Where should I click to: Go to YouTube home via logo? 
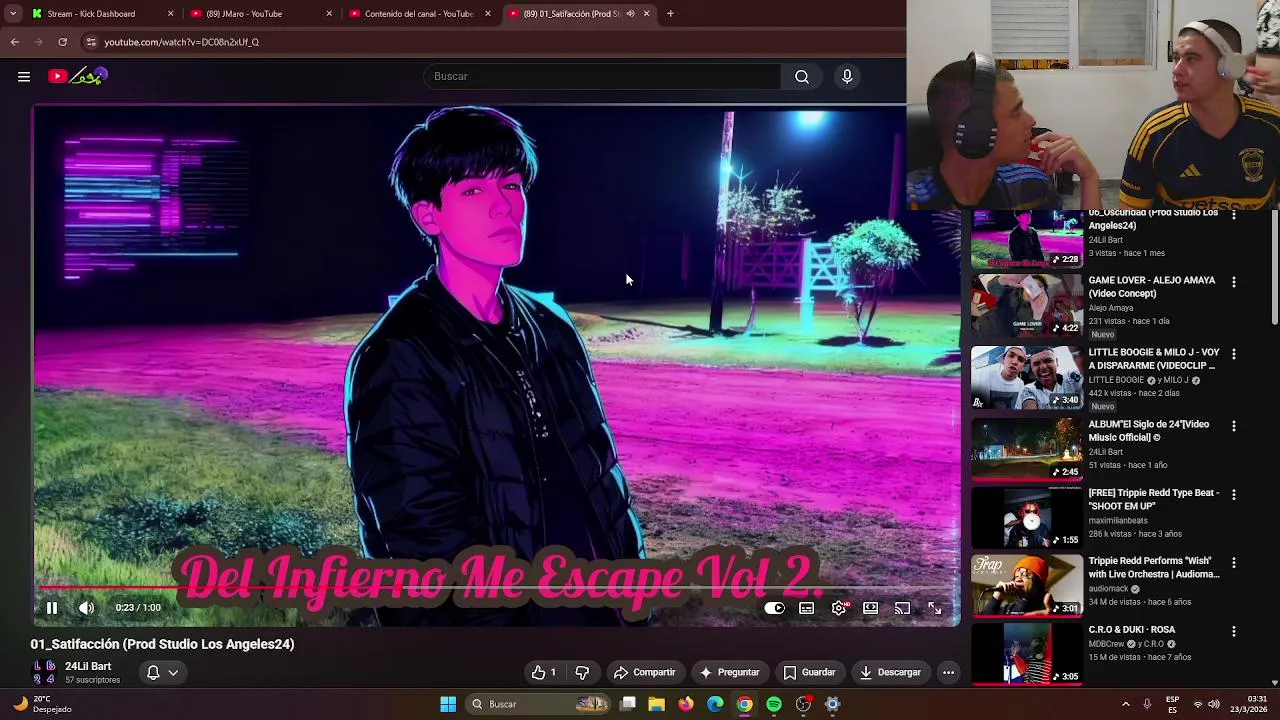click(x=77, y=76)
